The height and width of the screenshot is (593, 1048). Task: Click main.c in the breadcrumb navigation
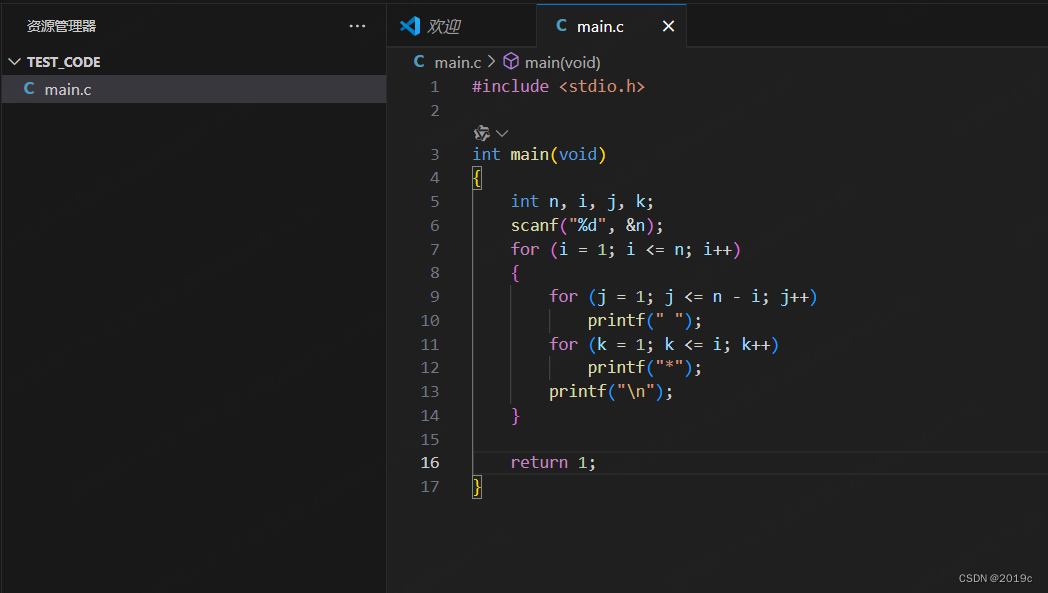pyautogui.click(x=457, y=61)
